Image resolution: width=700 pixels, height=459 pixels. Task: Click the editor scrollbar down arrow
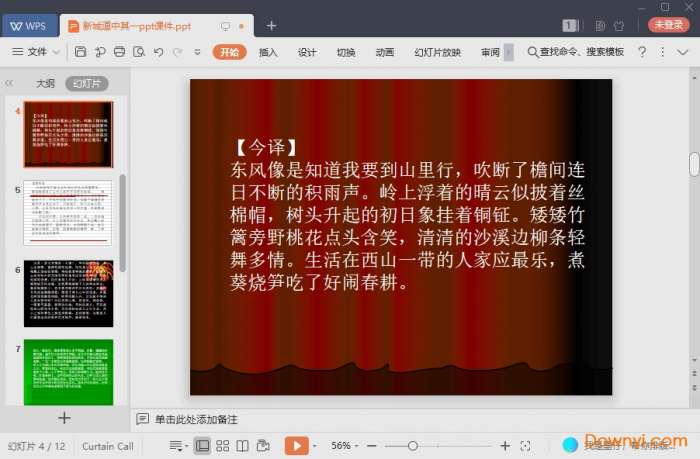(x=694, y=359)
